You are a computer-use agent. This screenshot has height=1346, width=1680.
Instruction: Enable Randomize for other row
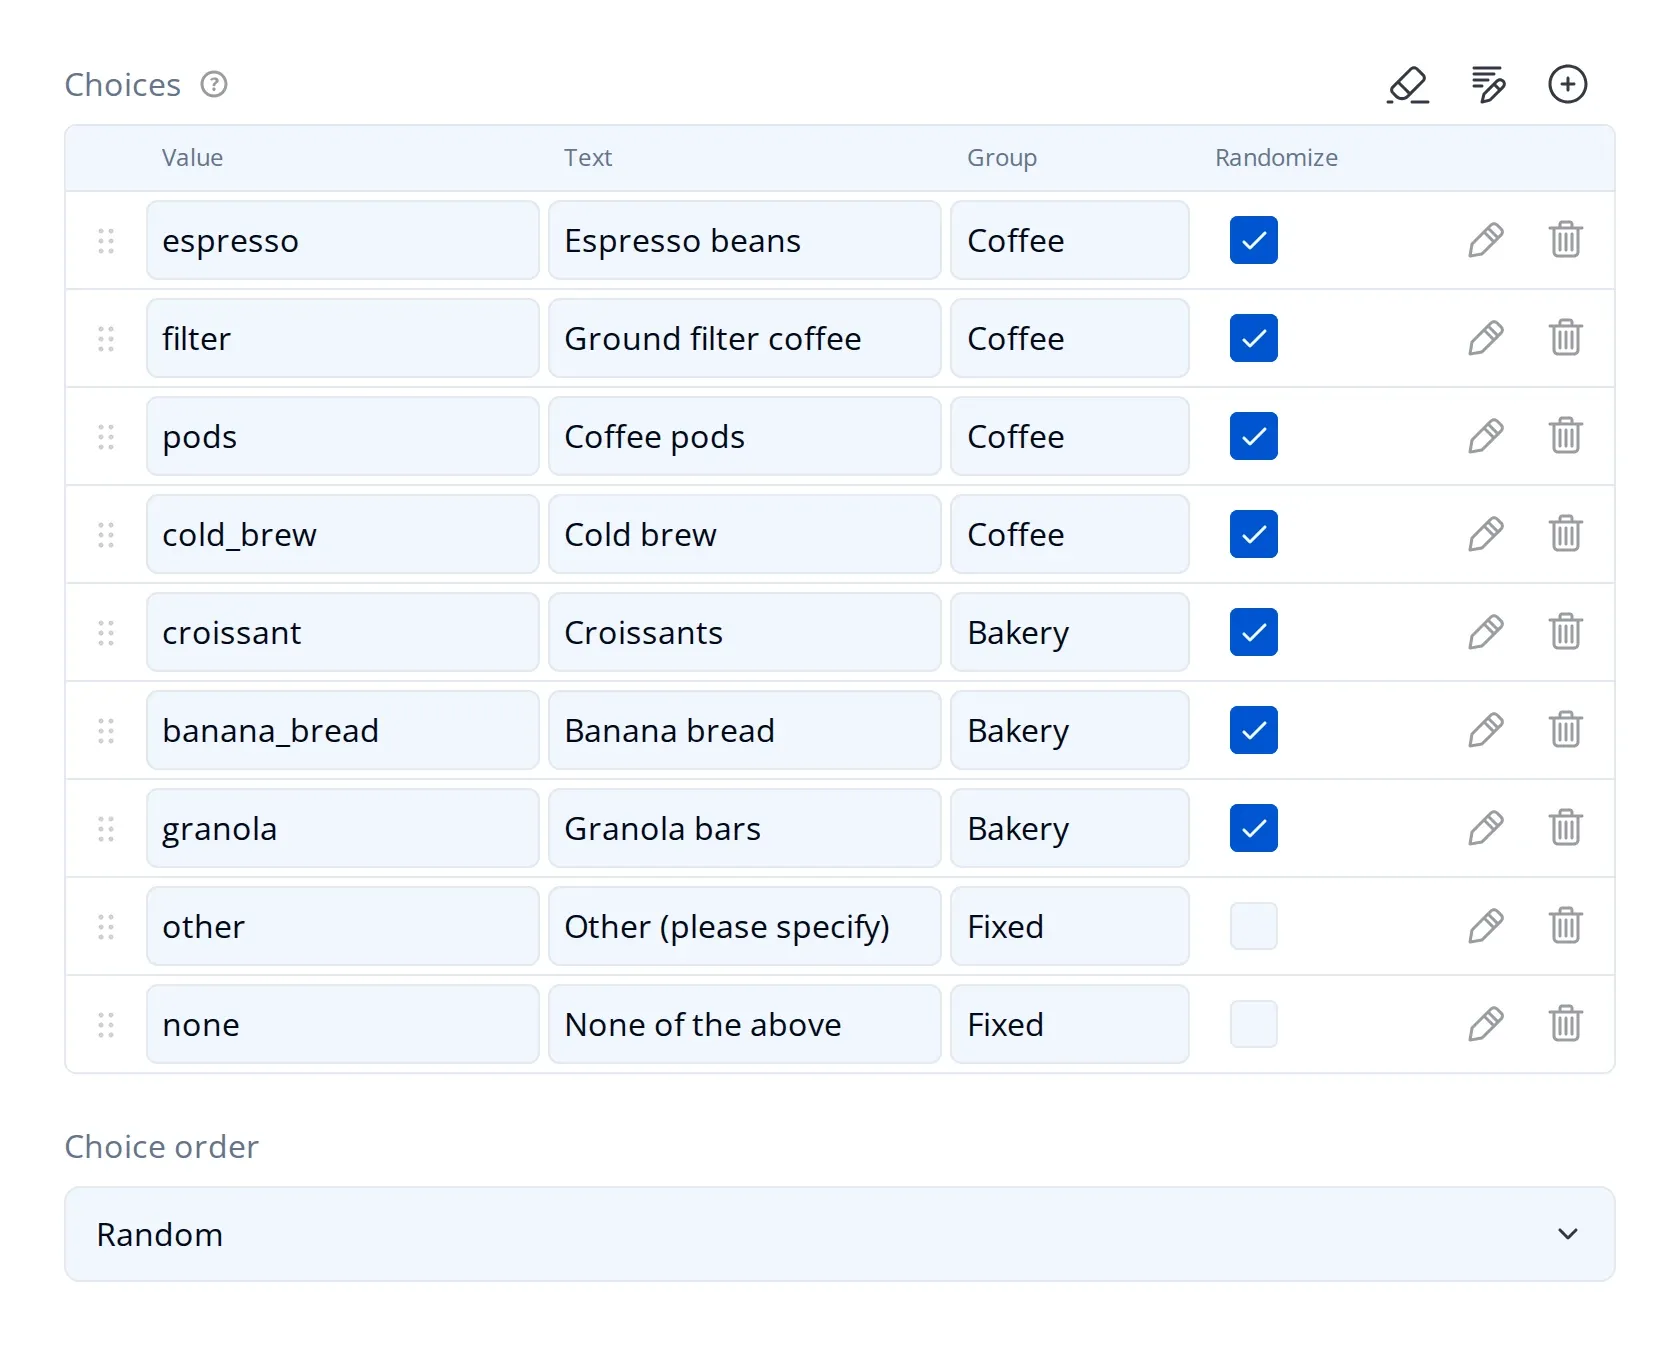(1254, 926)
